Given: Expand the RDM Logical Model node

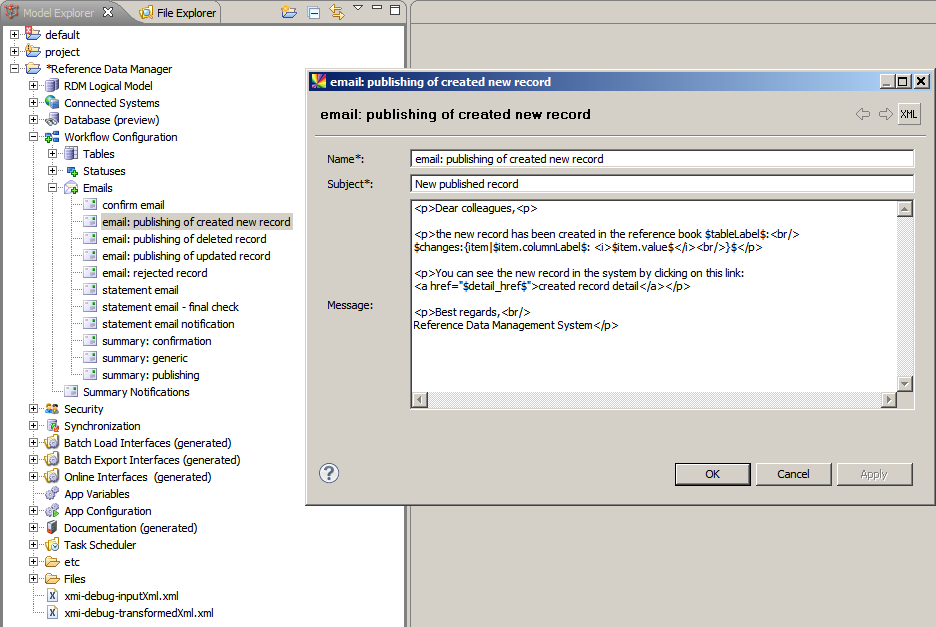Looking at the screenshot, I should tap(34, 86).
